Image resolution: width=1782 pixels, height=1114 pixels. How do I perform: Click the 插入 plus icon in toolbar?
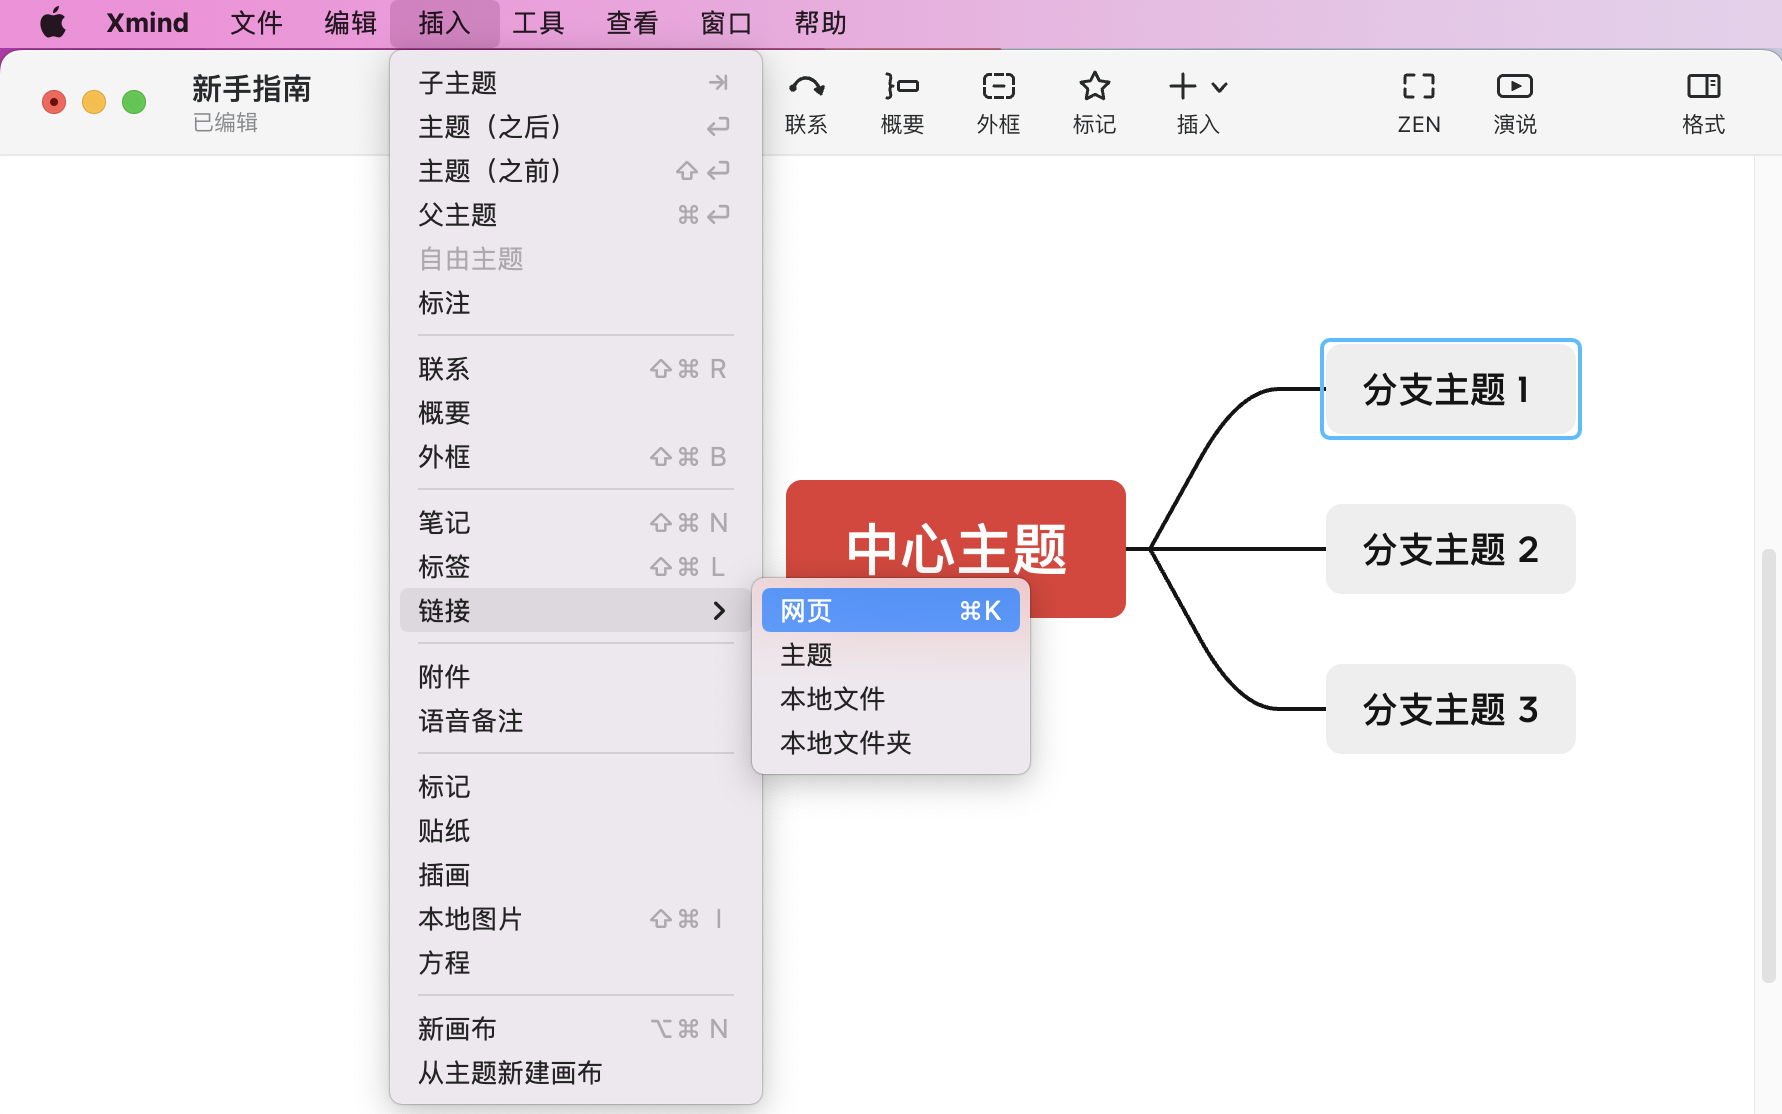coord(1181,86)
